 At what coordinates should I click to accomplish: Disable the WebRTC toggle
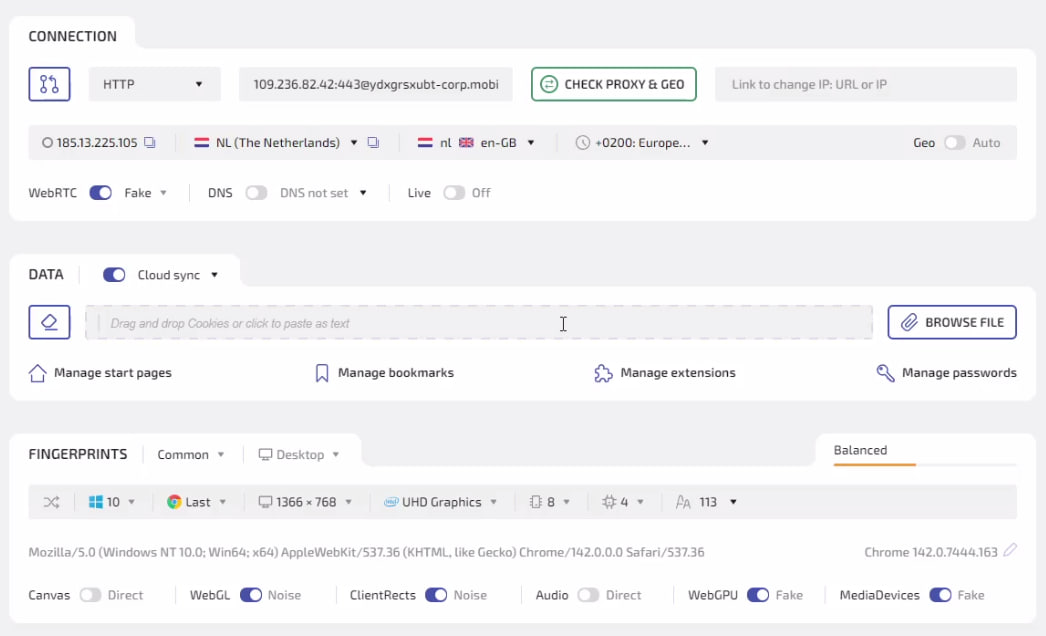coord(101,193)
